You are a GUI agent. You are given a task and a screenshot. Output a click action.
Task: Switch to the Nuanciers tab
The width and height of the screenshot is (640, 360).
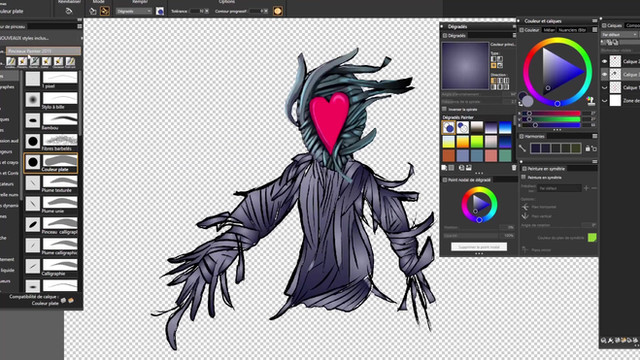(572, 30)
